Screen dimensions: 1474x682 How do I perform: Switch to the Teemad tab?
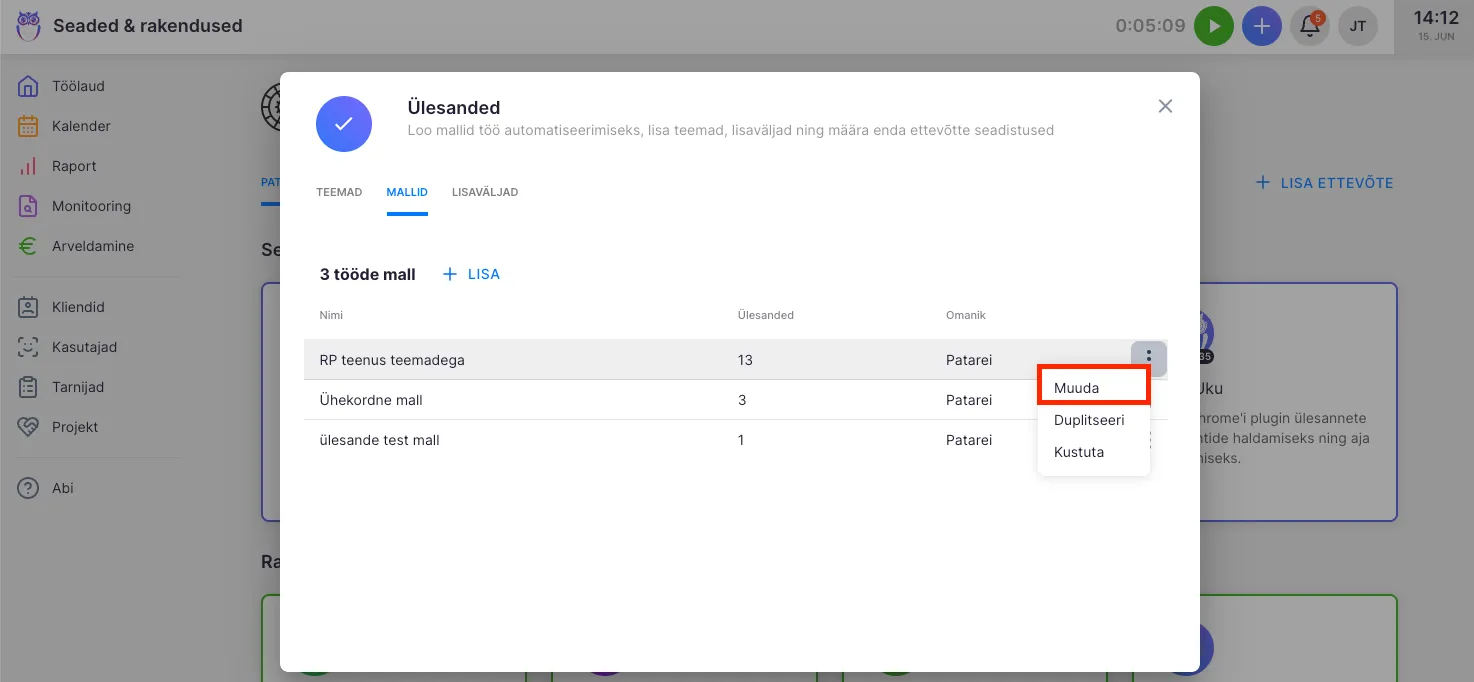click(x=339, y=192)
